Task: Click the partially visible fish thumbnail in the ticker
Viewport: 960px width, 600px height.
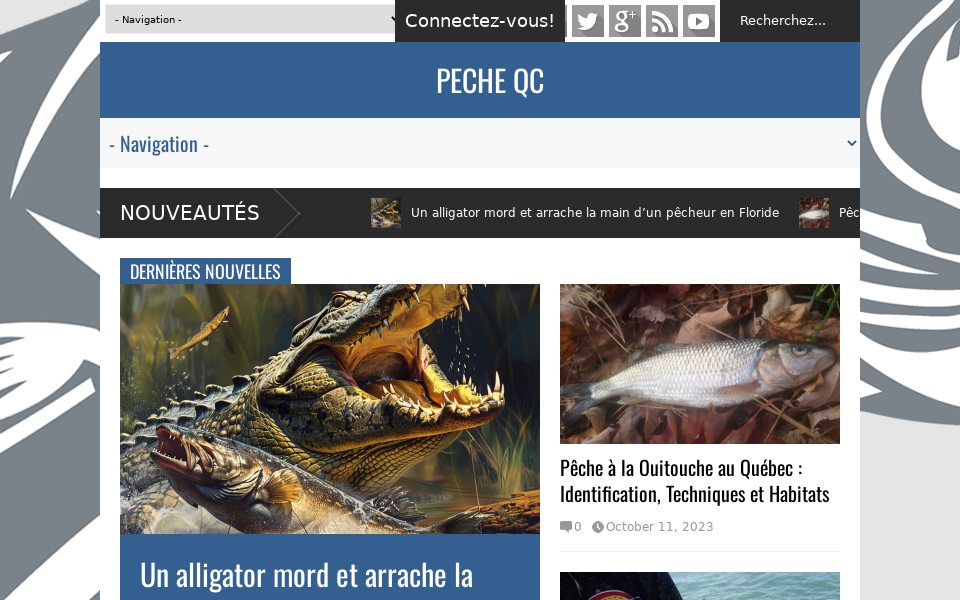Action: click(812, 212)
